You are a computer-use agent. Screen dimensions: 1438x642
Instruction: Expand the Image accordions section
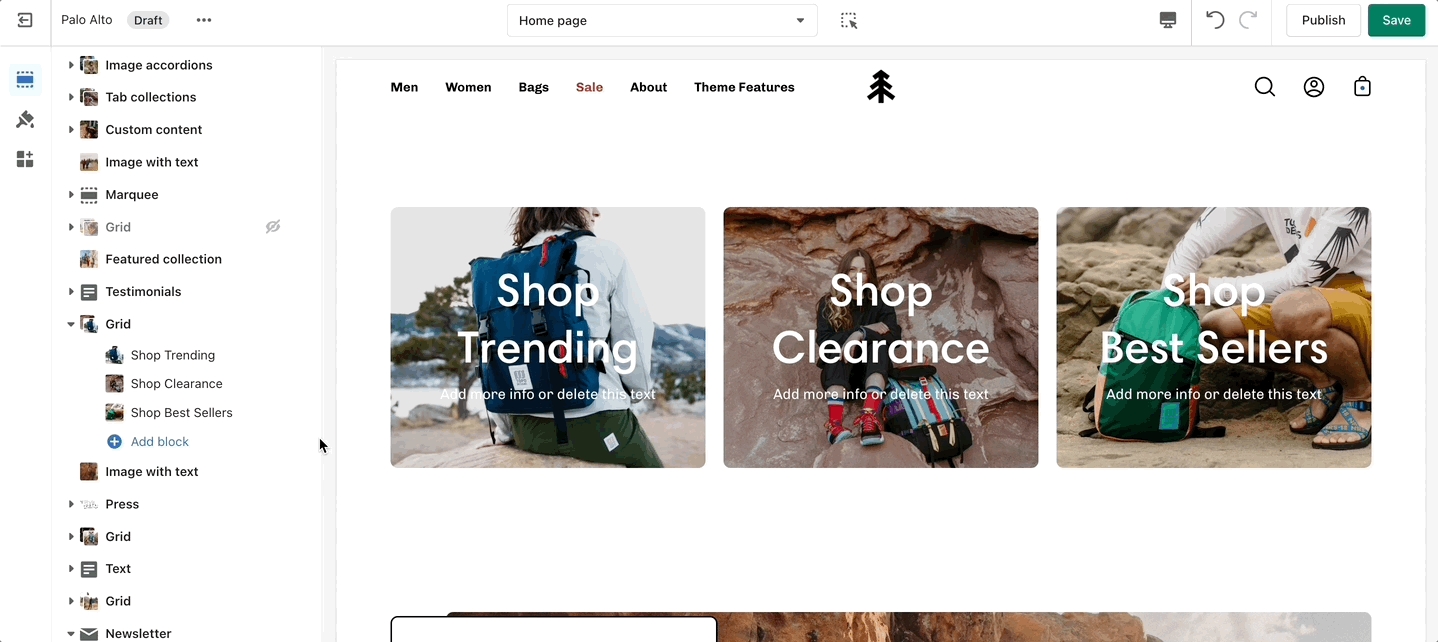tap(71, 65)
